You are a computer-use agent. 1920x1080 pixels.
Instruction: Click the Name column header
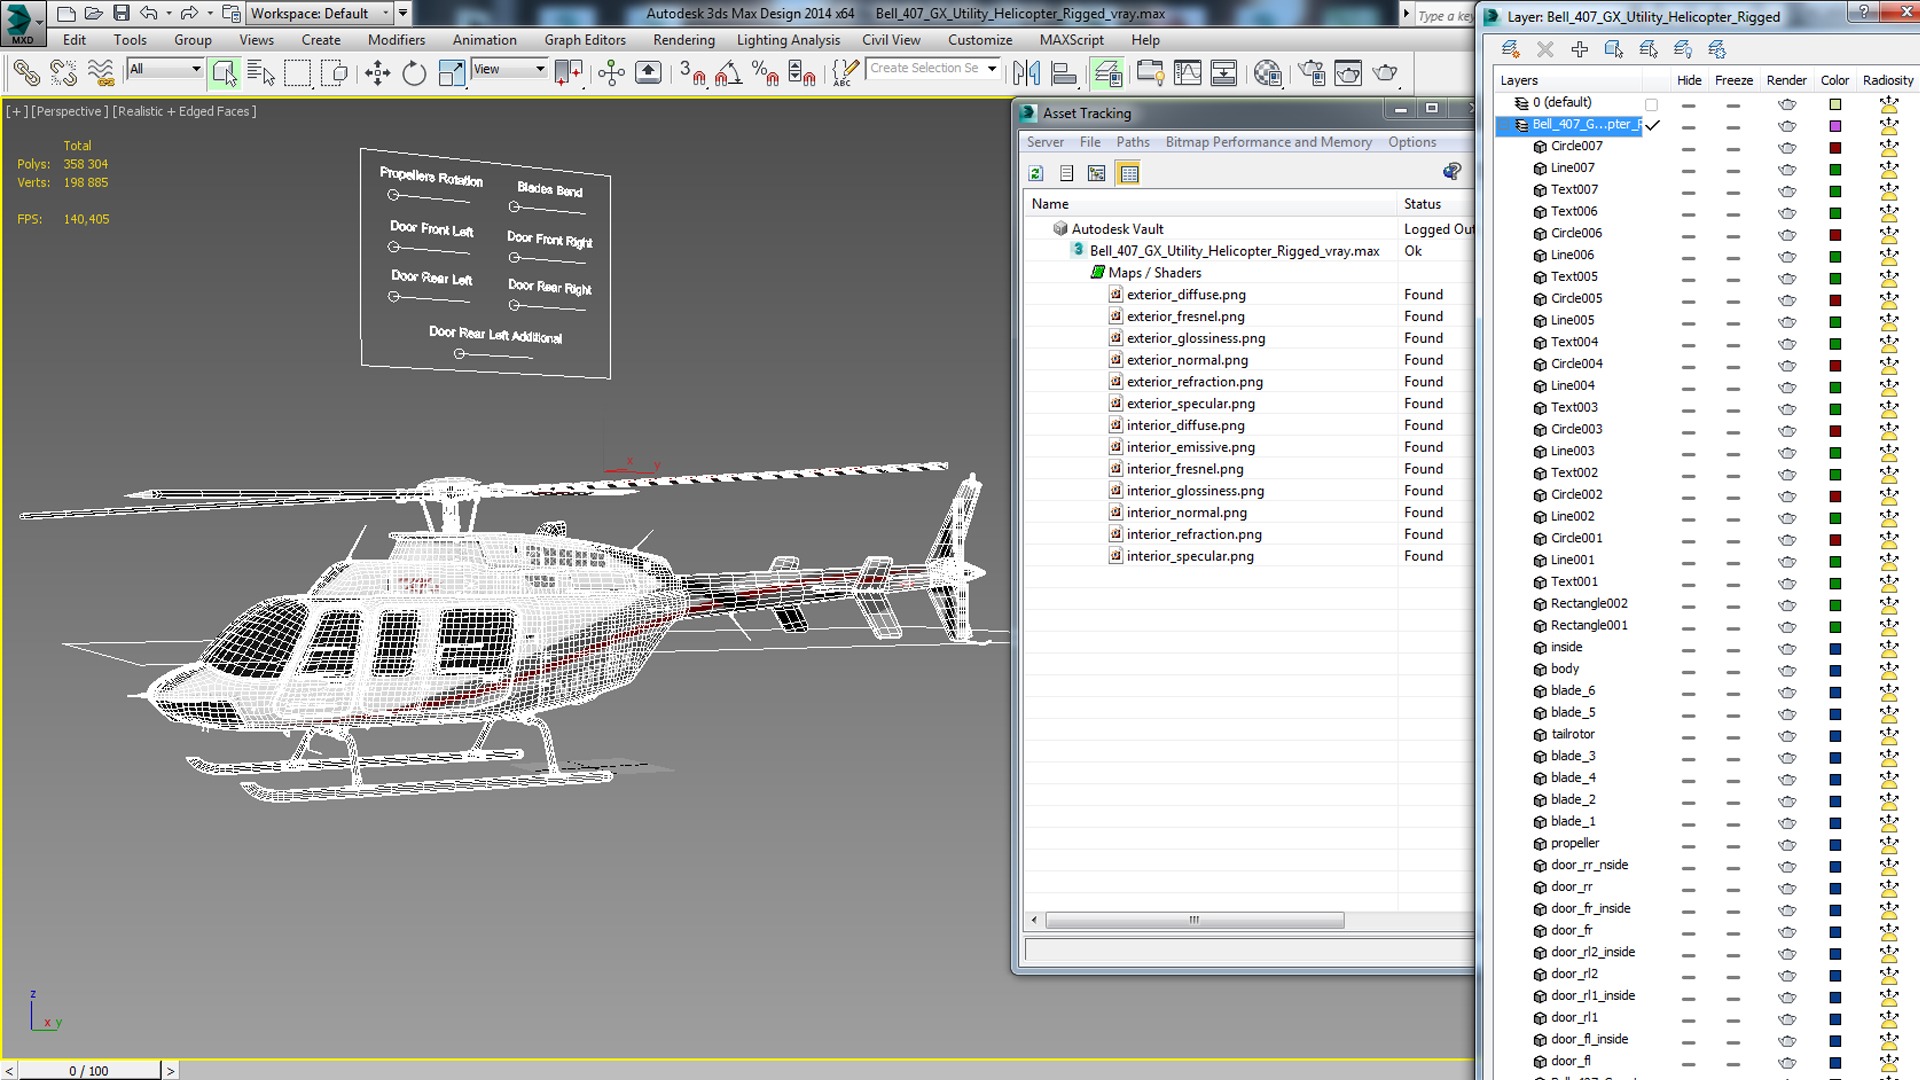pyautogui.click(x=1209, y=204)
